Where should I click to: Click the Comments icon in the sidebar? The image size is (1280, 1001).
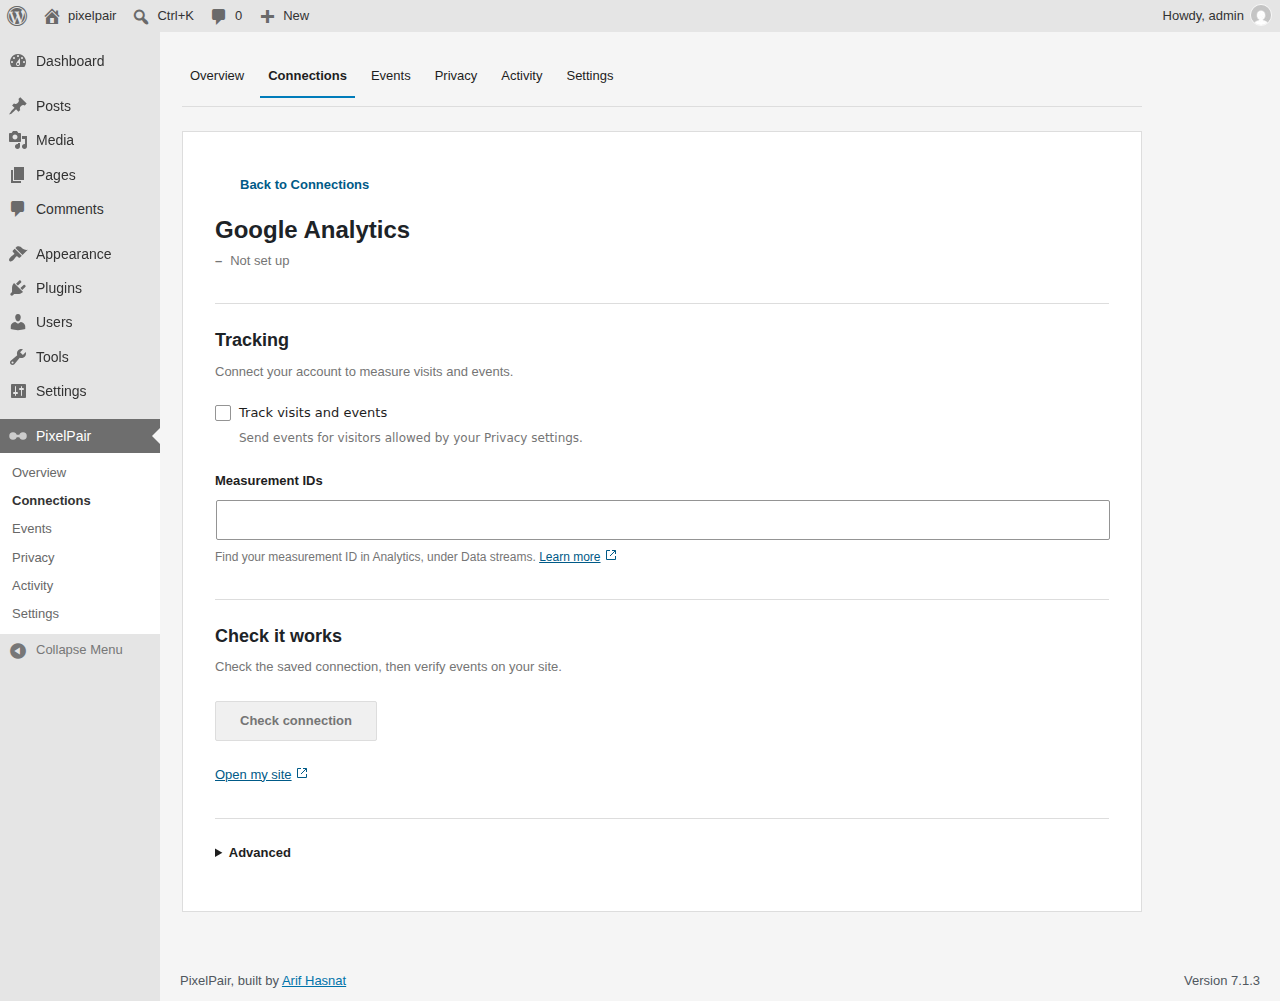click(18, 209)
